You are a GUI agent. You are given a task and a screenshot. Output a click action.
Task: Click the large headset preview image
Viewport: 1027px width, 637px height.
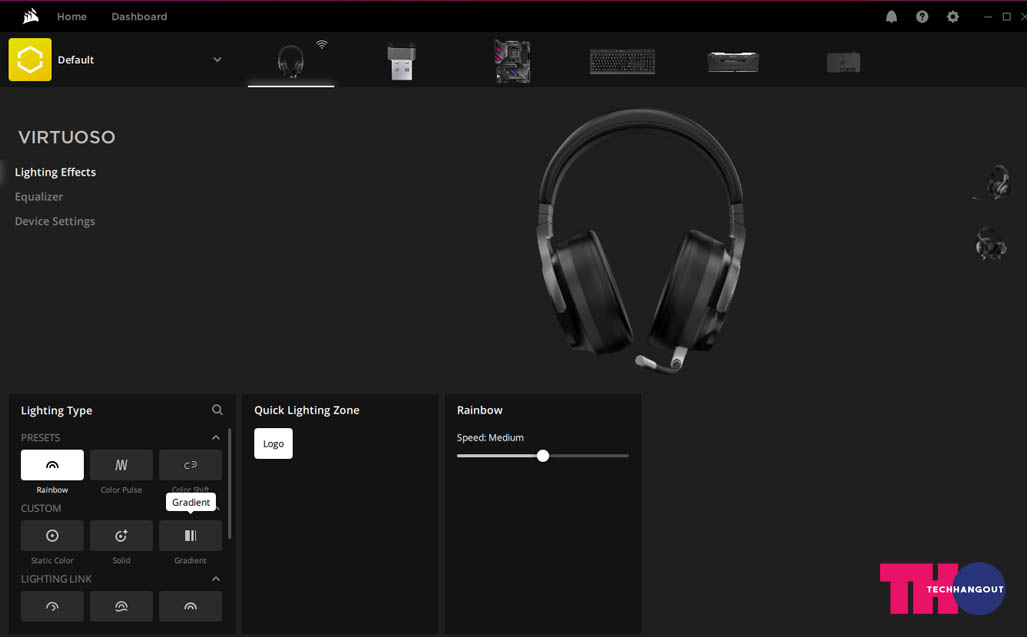[641, 241]
